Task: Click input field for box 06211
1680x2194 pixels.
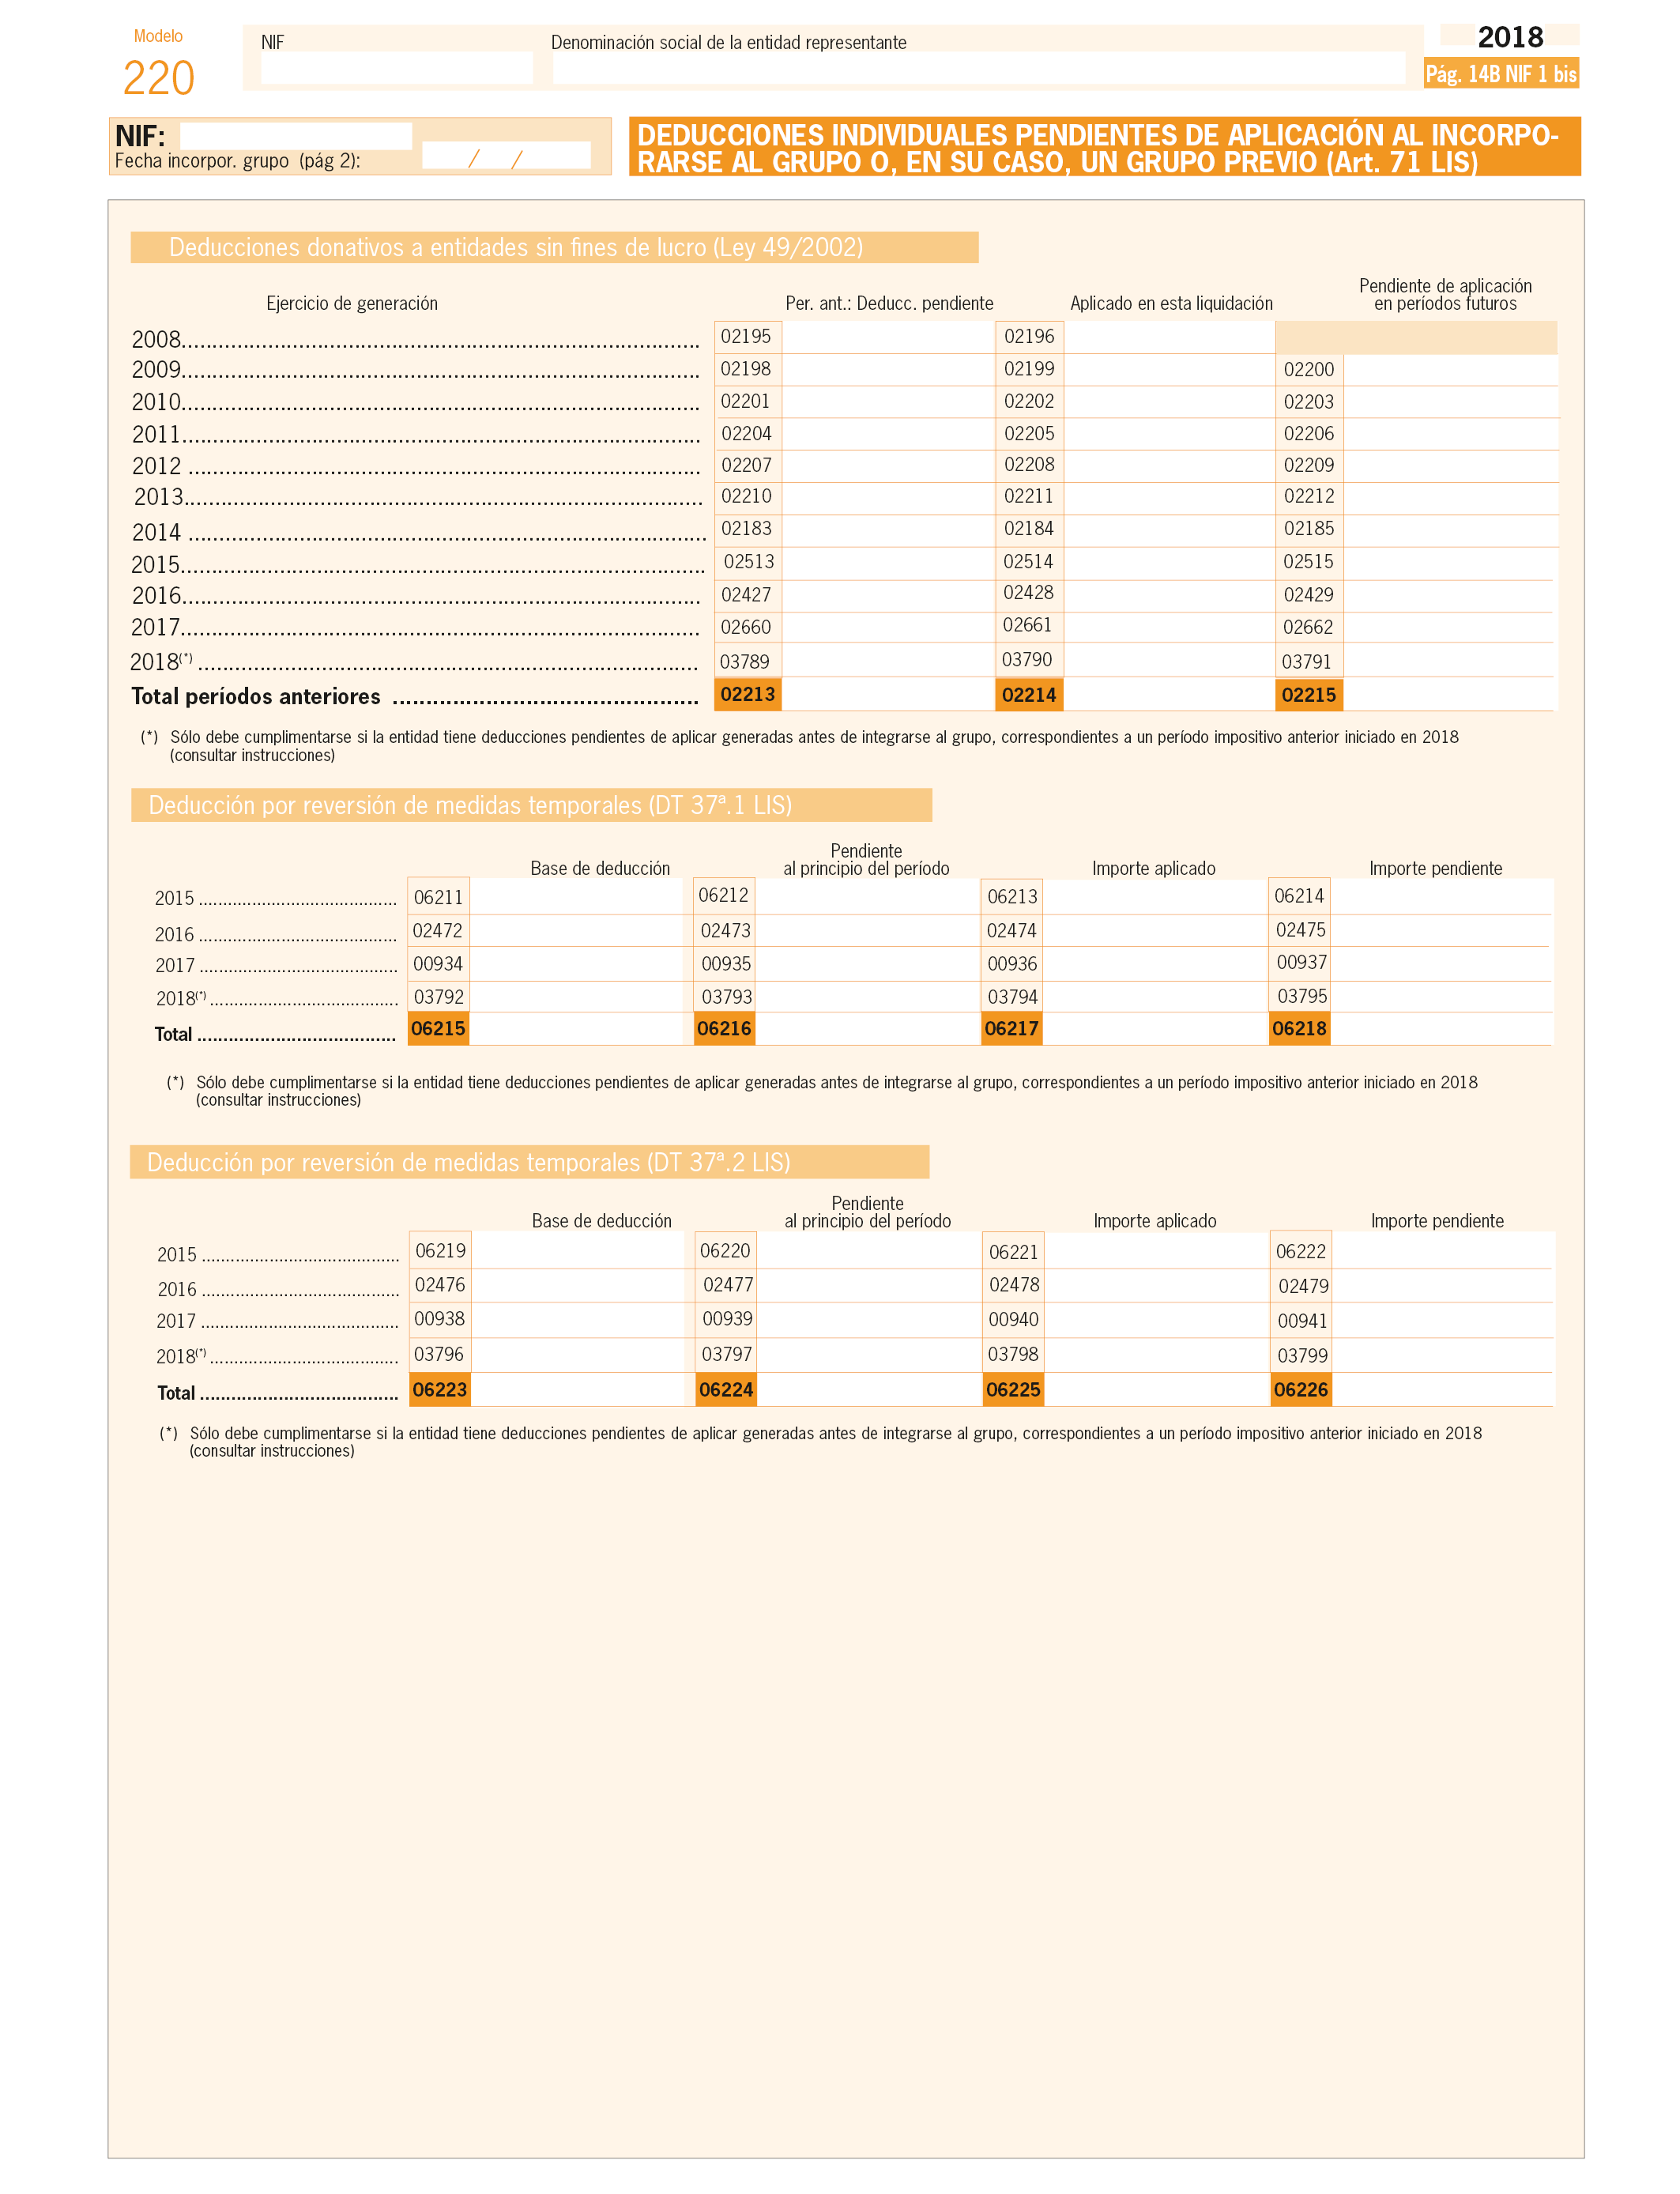Action: pos(576,897)
